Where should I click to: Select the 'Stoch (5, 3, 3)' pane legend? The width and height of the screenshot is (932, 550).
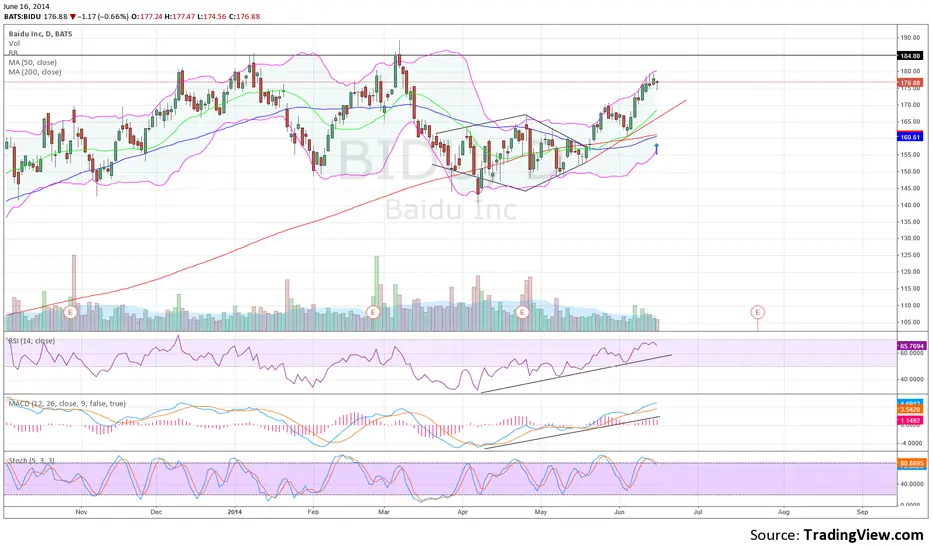tap(32, 460)
